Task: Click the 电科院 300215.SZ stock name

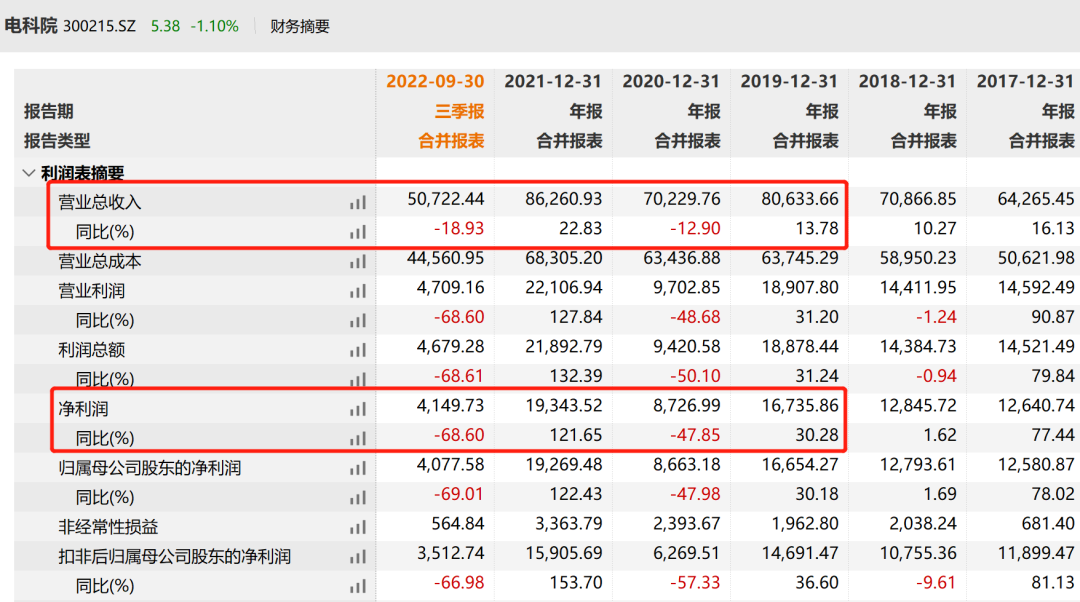Action: tap(72, 27)
